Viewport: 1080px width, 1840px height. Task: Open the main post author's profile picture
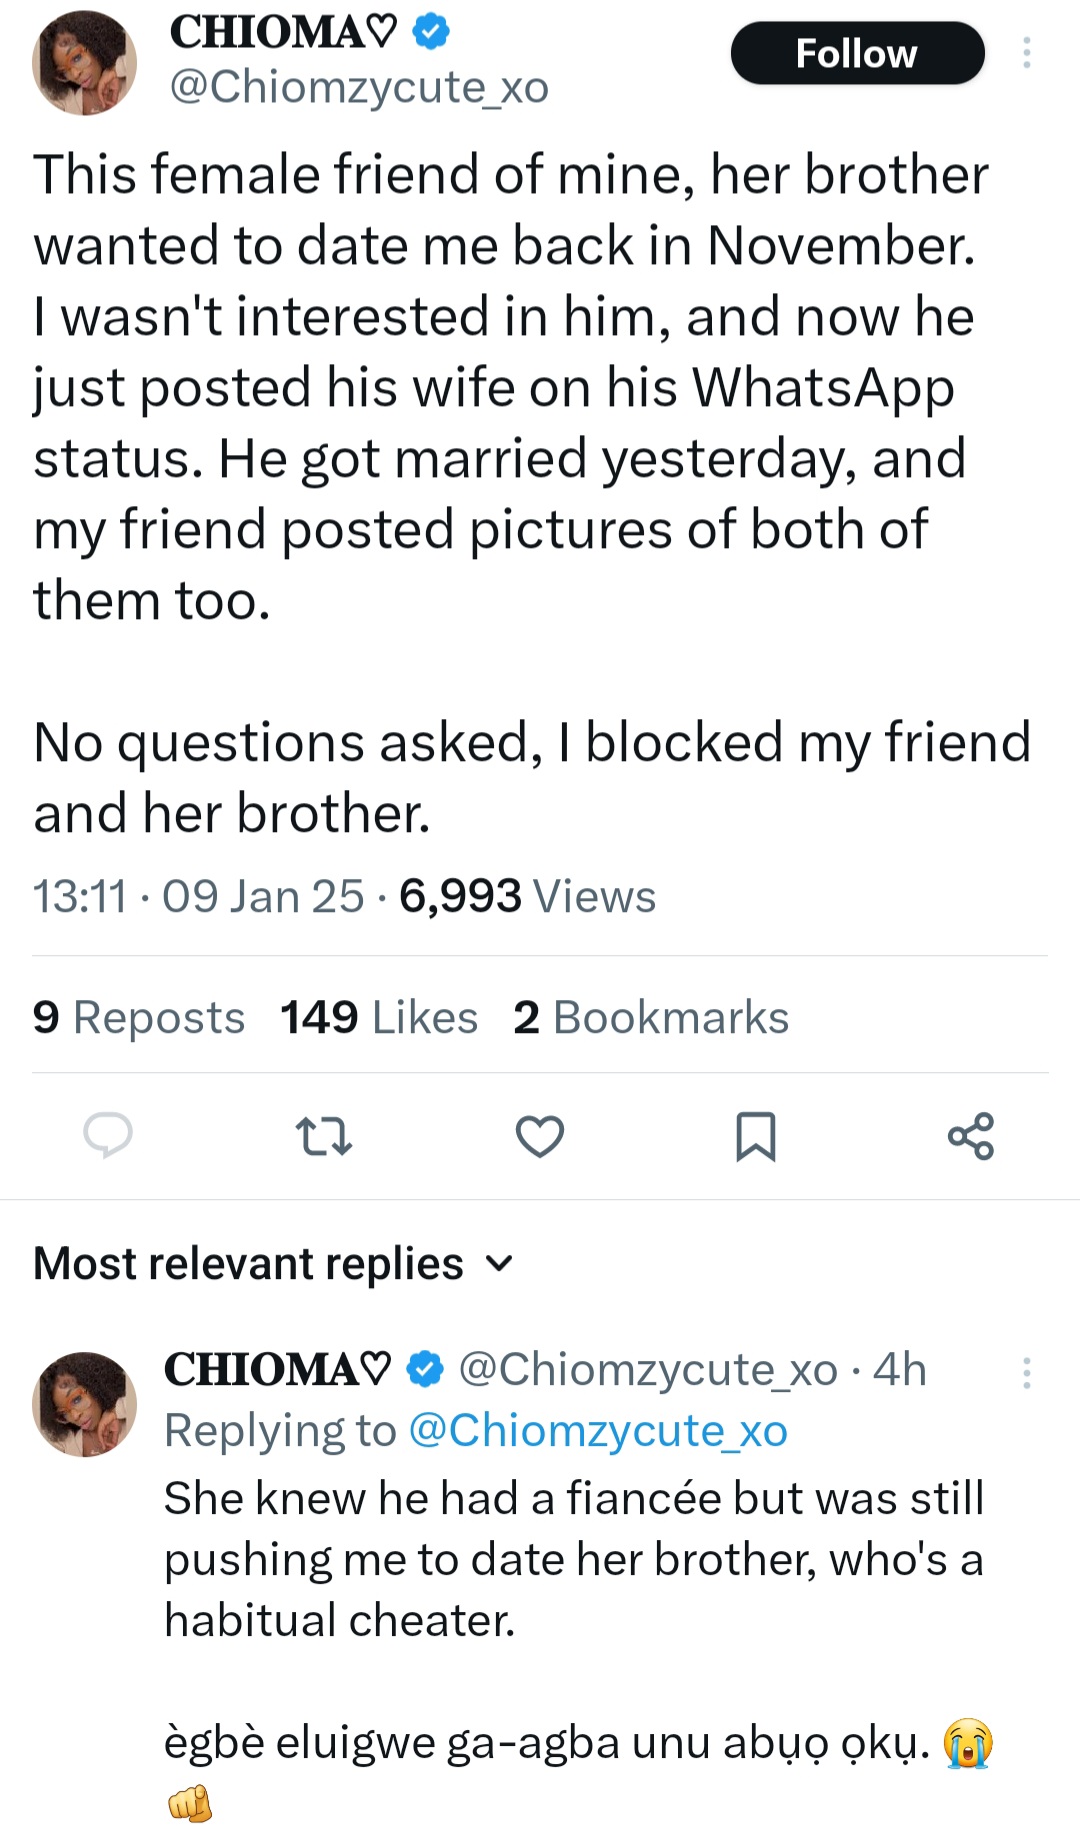tap(85, 63)
